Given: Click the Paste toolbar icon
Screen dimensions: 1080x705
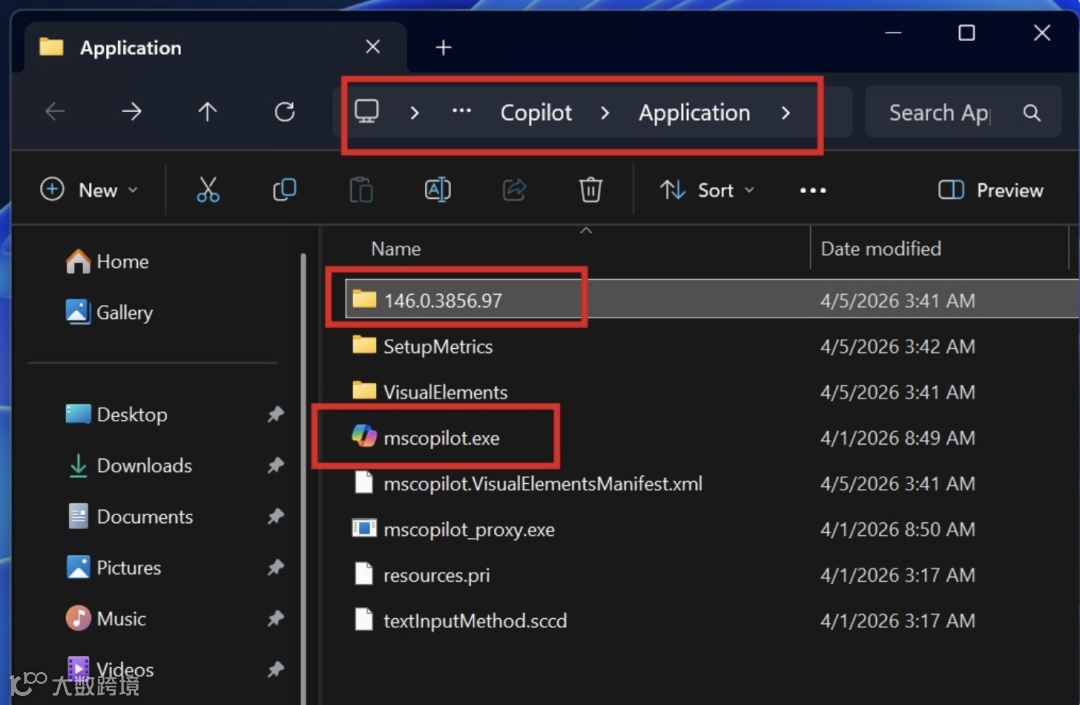Looking at the screenshot, I should point(361,190).
